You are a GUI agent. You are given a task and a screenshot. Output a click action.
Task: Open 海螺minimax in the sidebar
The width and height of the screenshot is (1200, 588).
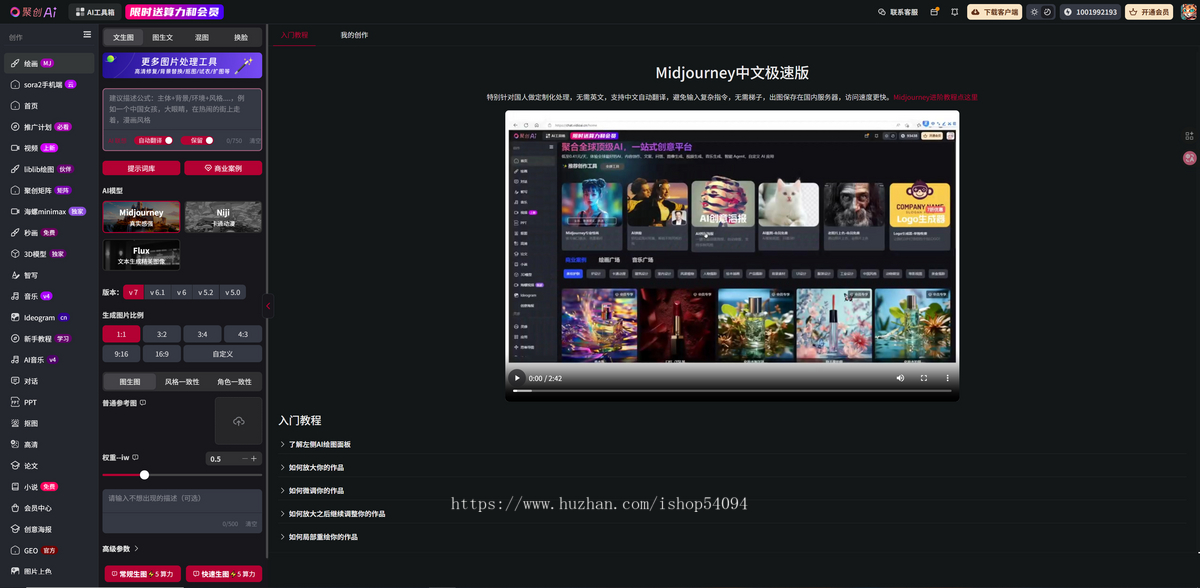click(49, 211)
